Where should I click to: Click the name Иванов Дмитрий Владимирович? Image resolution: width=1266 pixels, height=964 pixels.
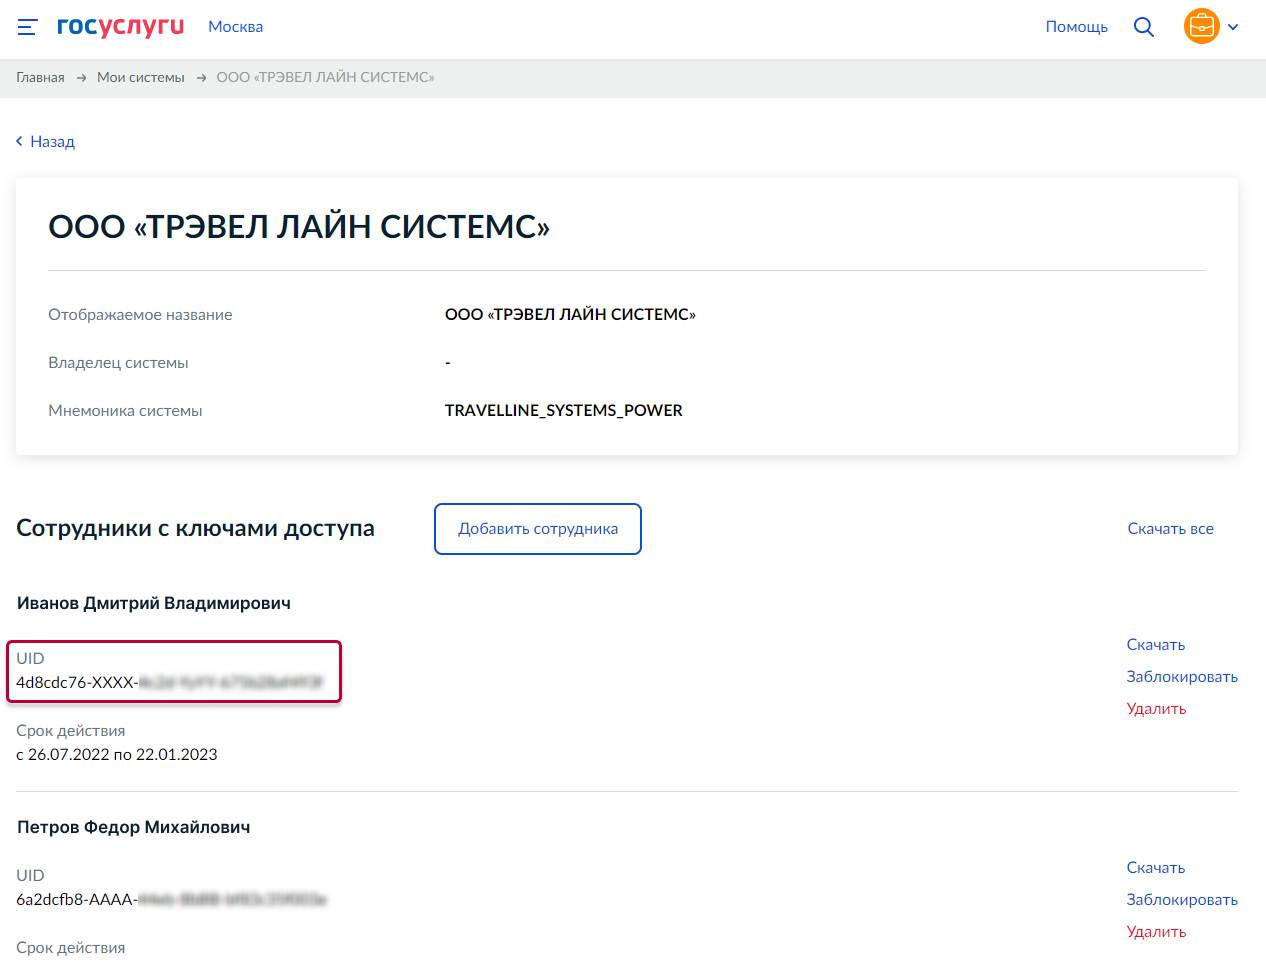(154, 603)
